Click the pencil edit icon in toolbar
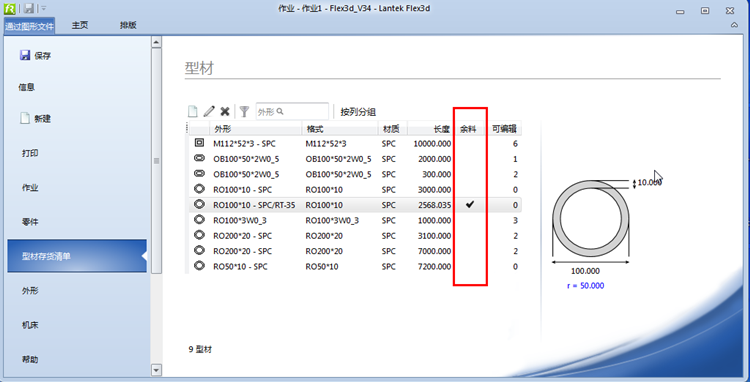The width and height of the screenshot is (750, 382). coord(209,111)
